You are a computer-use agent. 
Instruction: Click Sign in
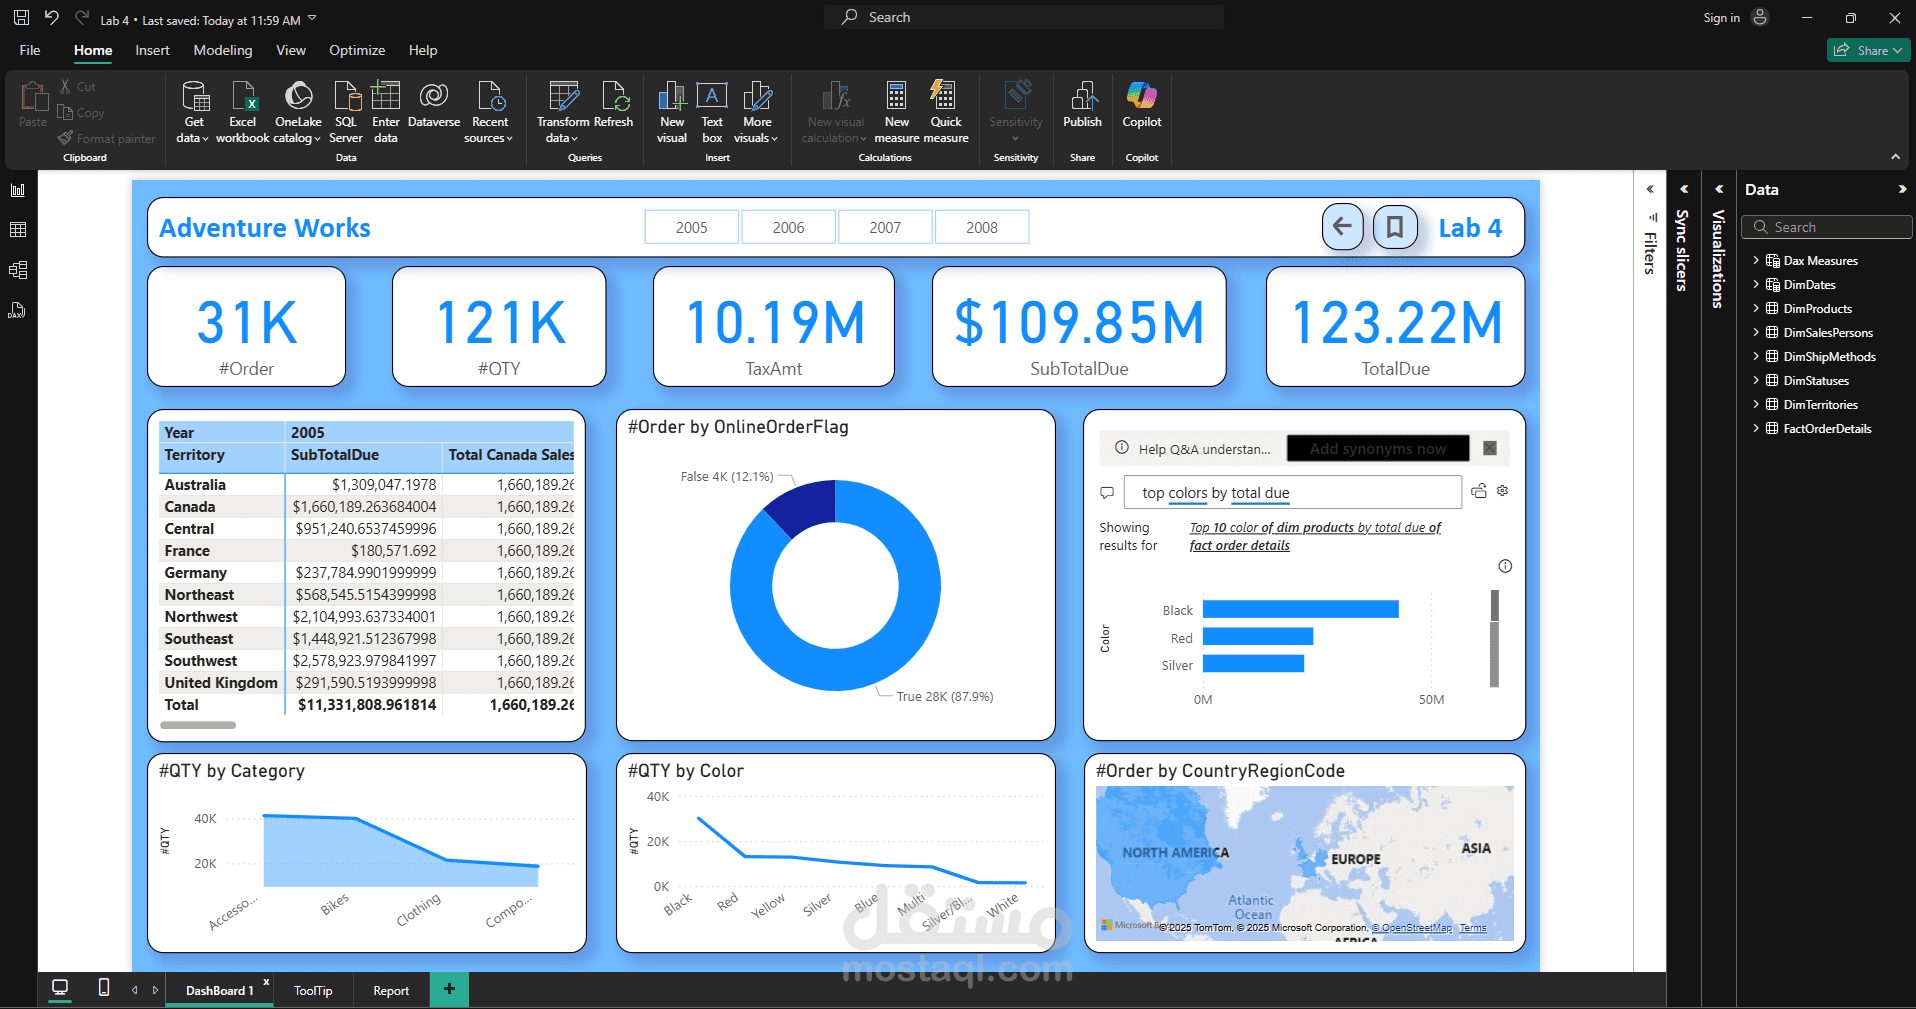coord(1721,18)
